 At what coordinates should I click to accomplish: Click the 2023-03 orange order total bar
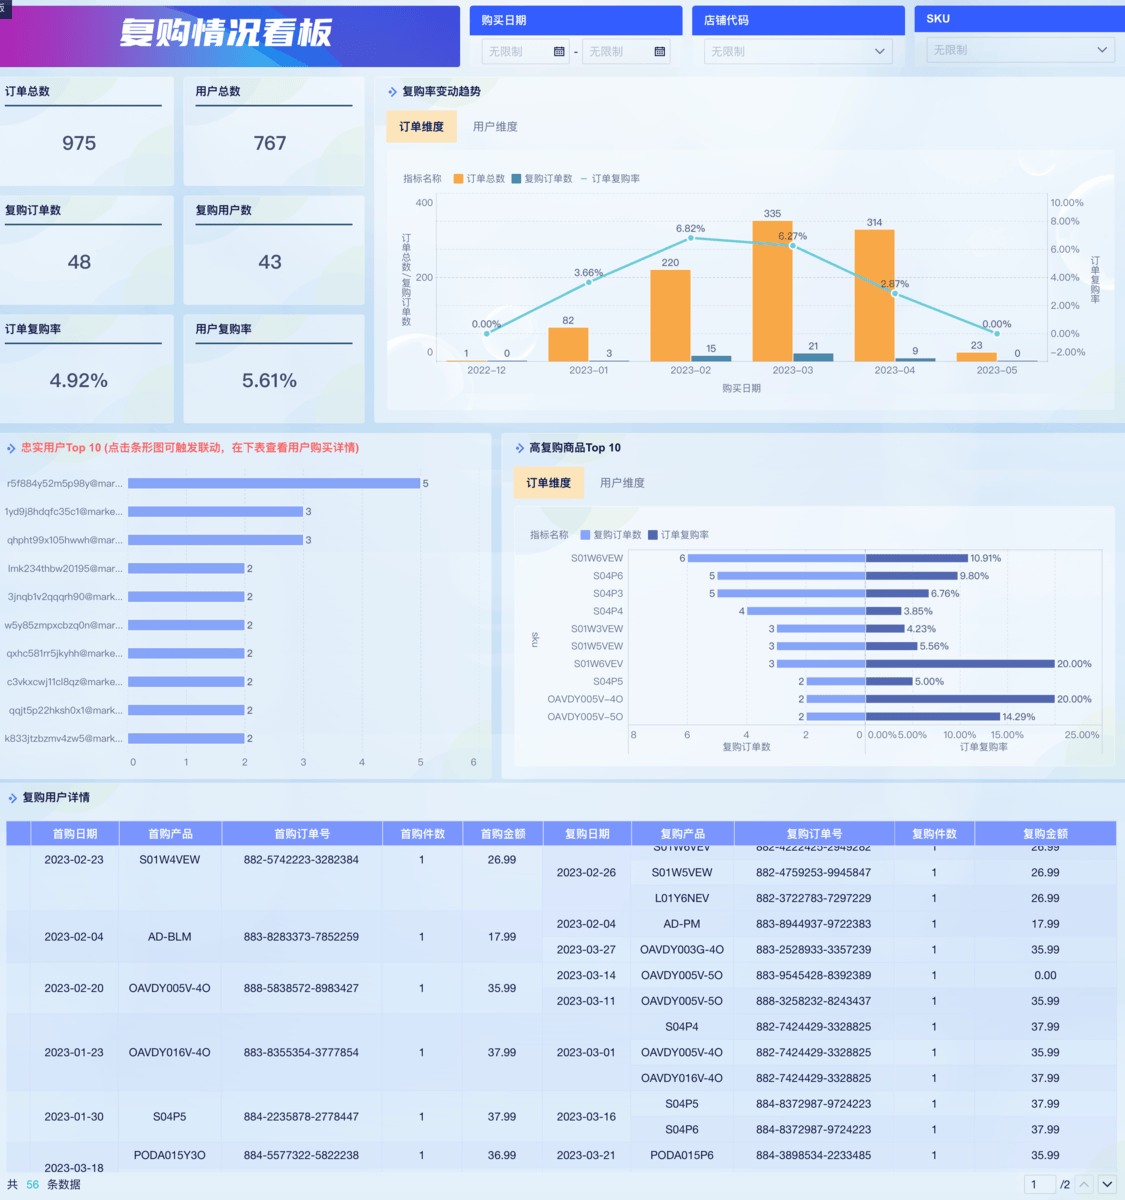[772, 290]
